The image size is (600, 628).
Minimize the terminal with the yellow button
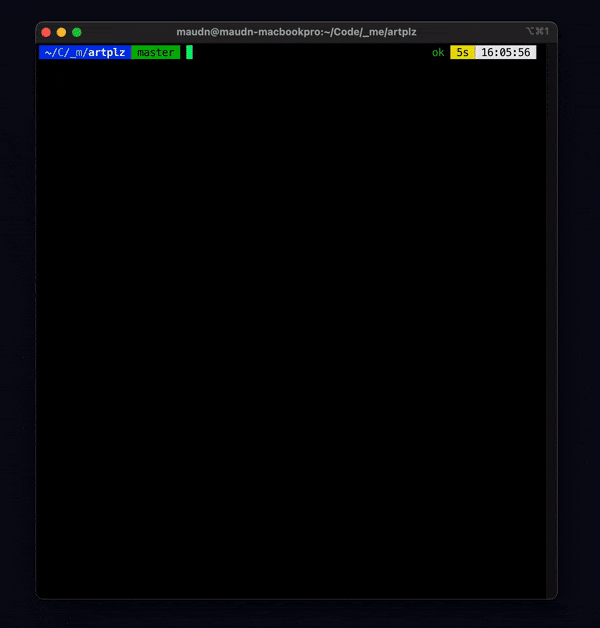61,32
